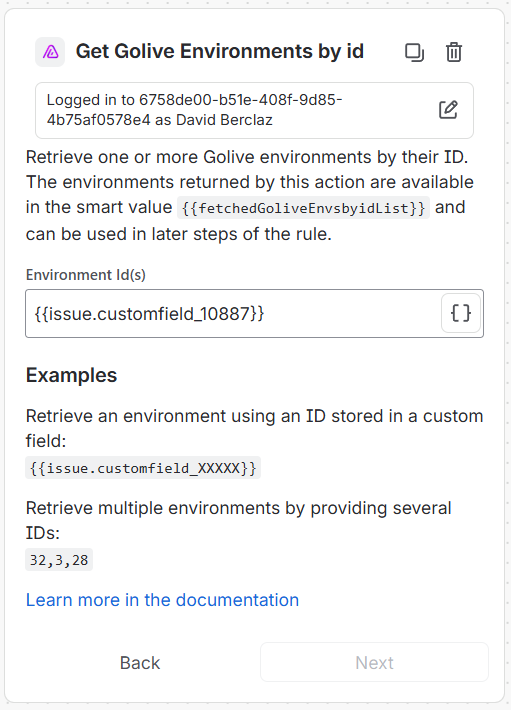
Task: Edit the logged-in connection via pencil icon
Action: click(448, 110)
